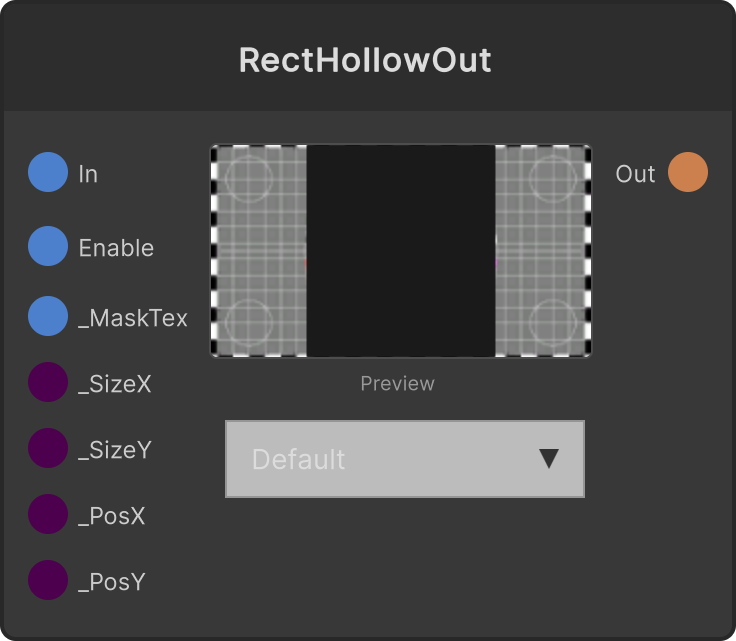Click the blue In input port
The image size is (736, 641).
(48, 172)
